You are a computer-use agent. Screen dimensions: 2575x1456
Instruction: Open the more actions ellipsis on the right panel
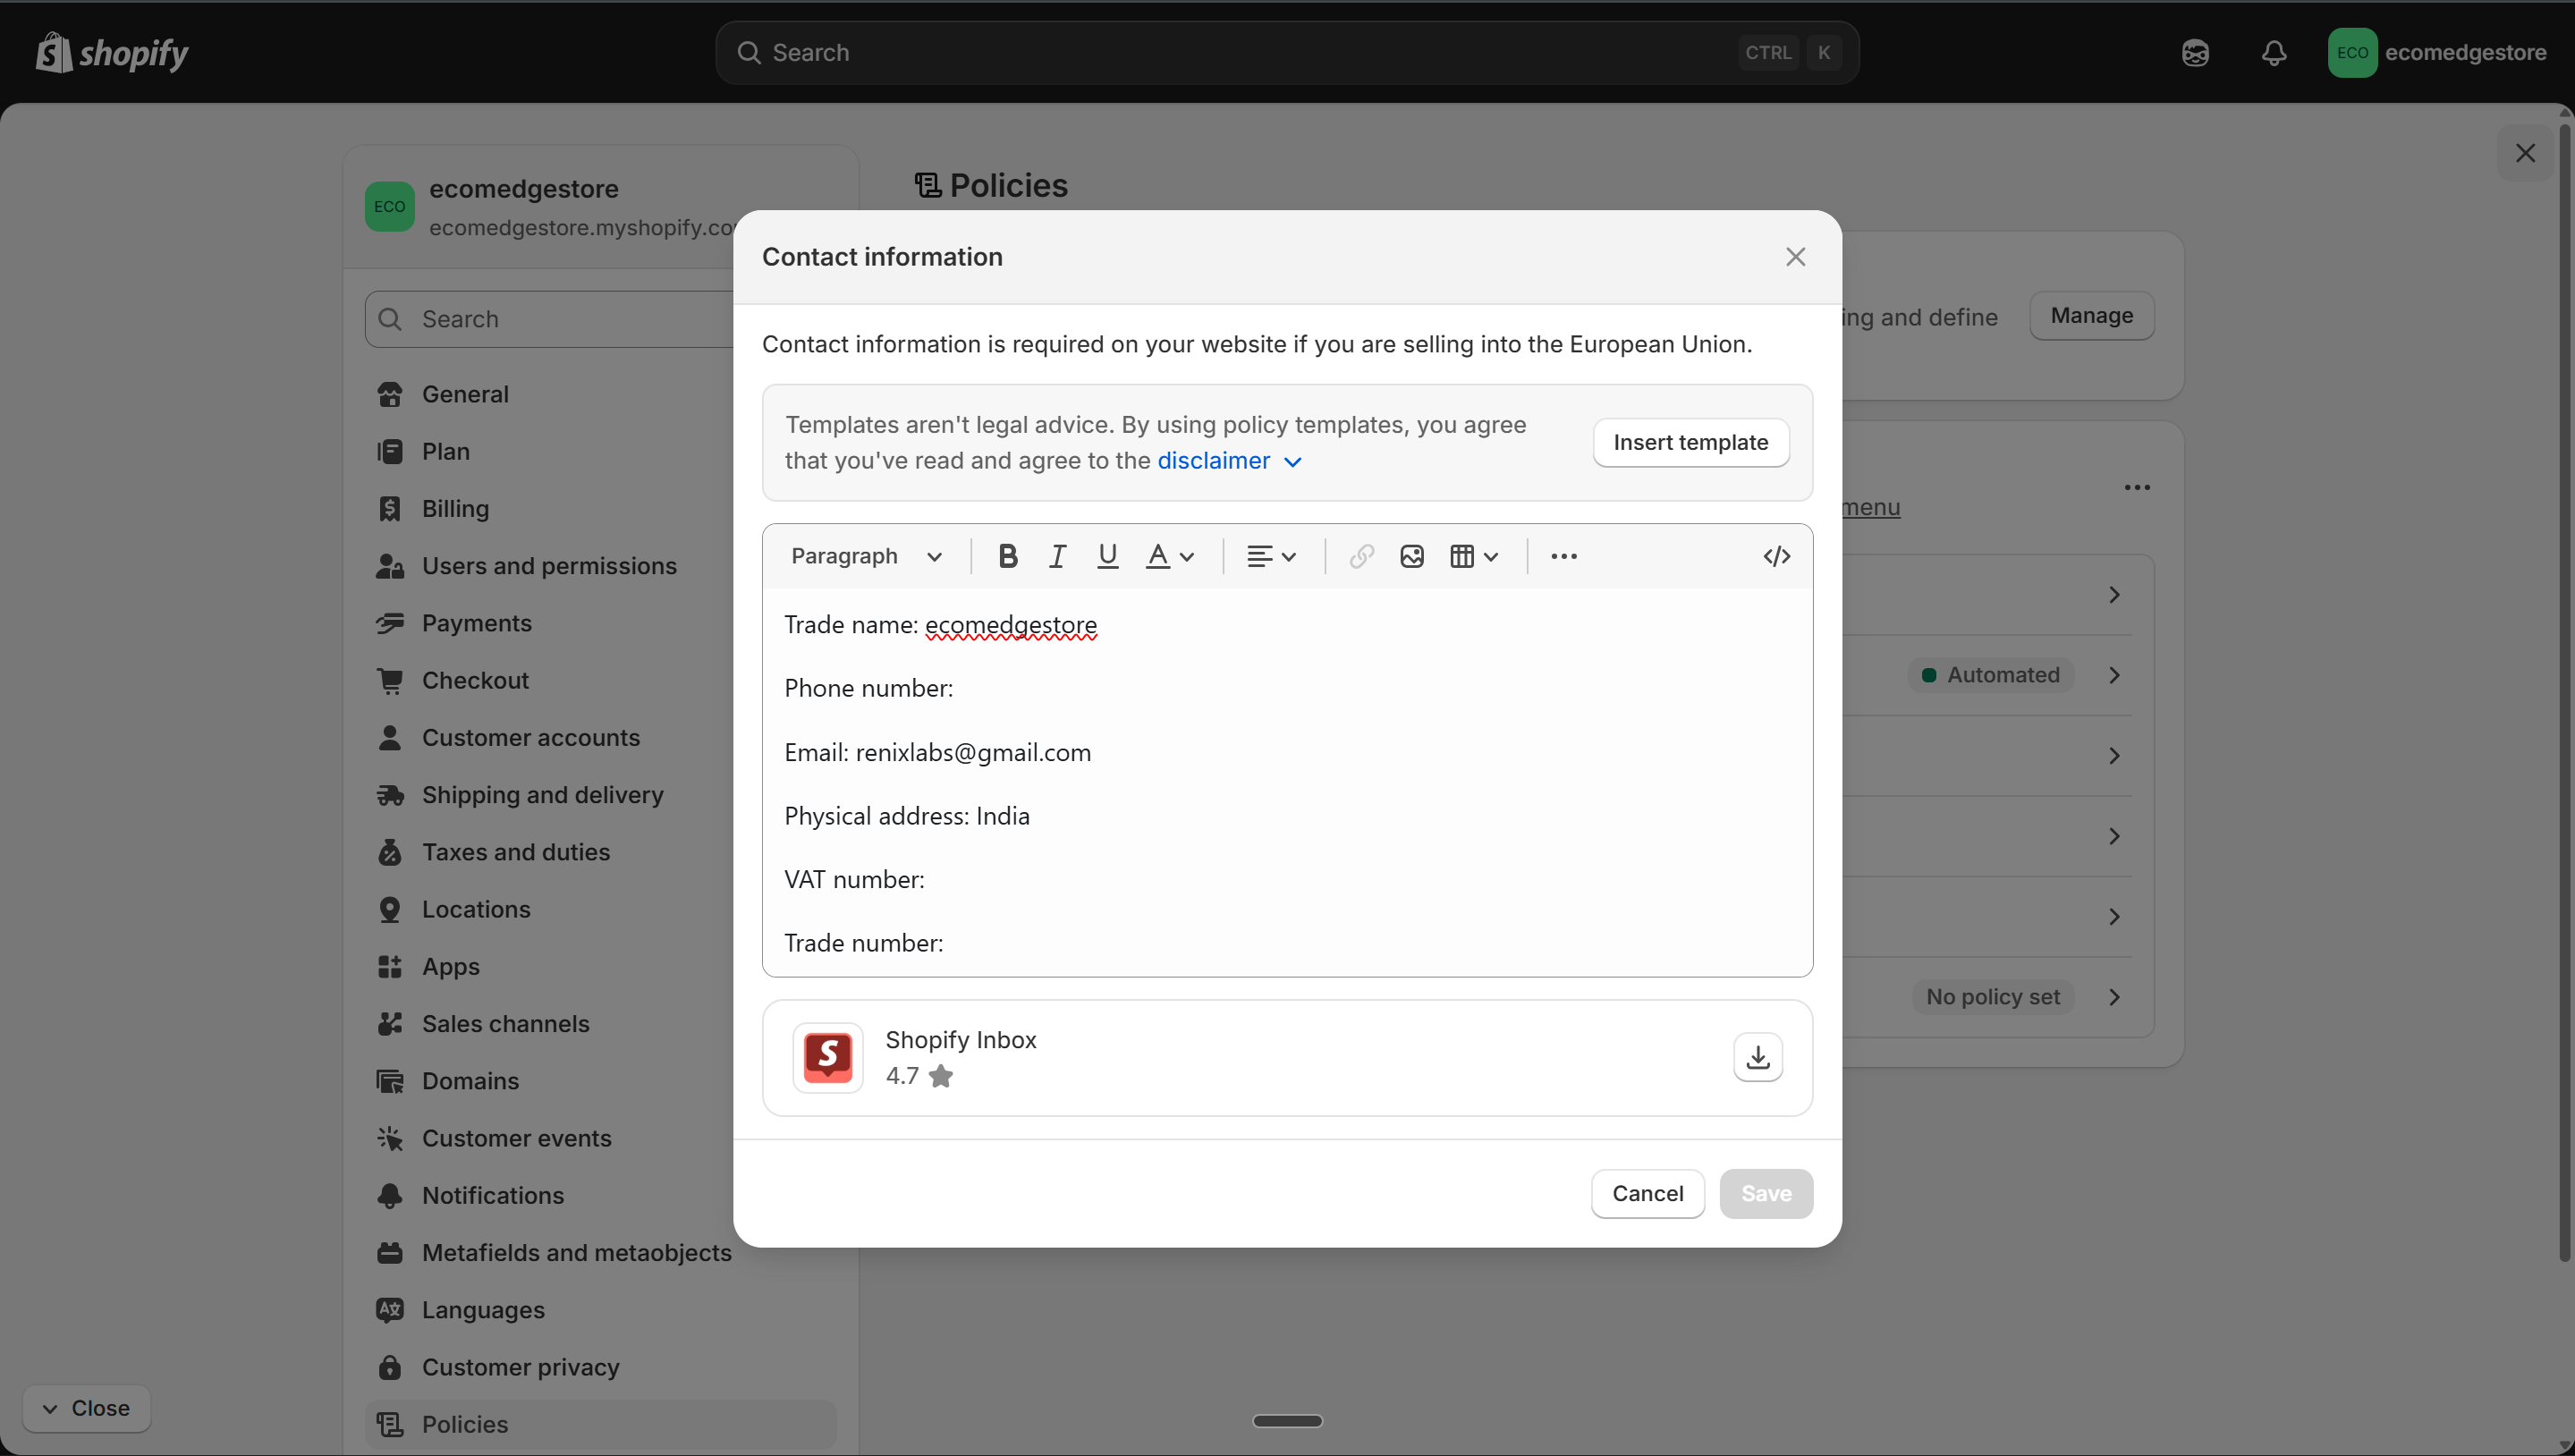click(x=2137, y=487)
